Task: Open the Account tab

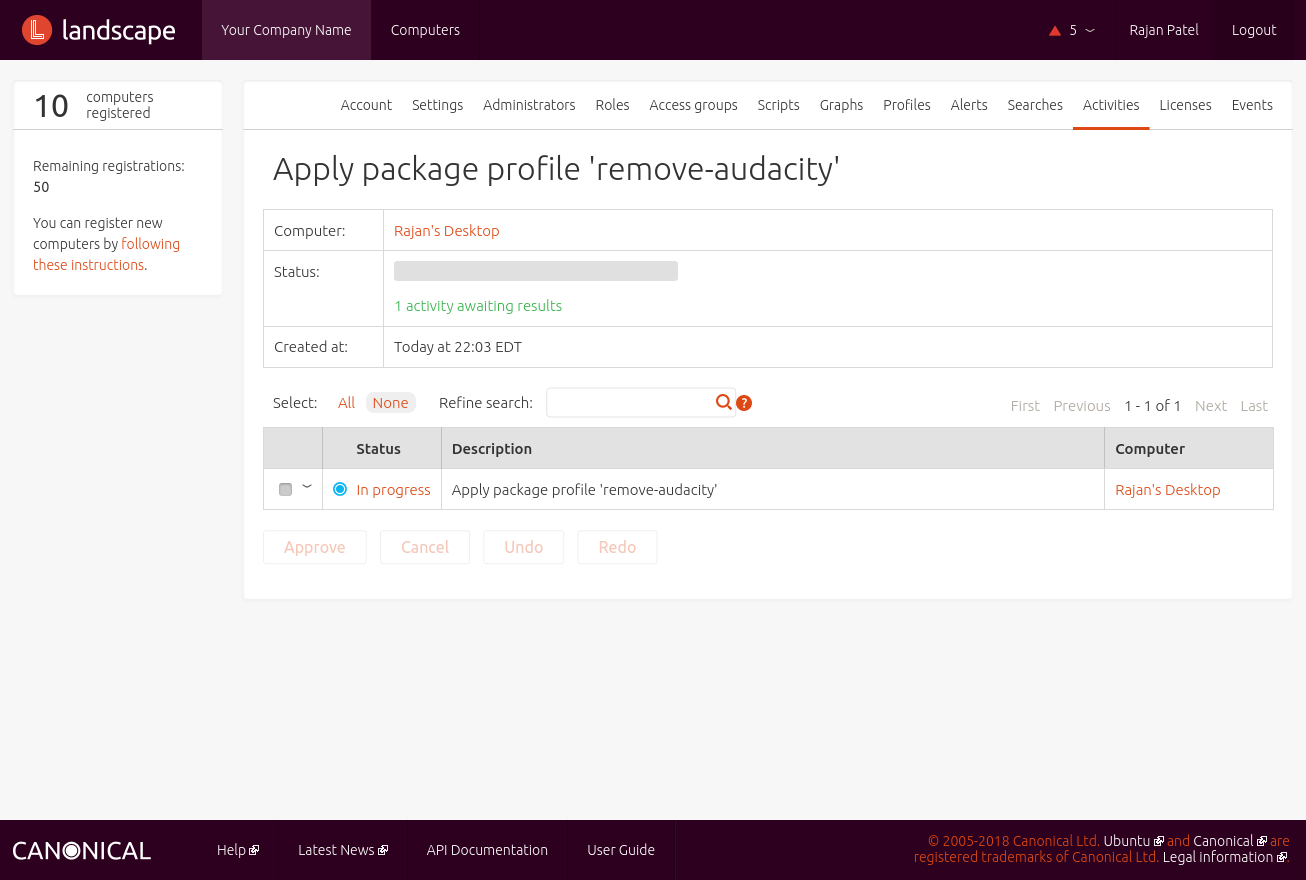Action: tap(366, 105)
